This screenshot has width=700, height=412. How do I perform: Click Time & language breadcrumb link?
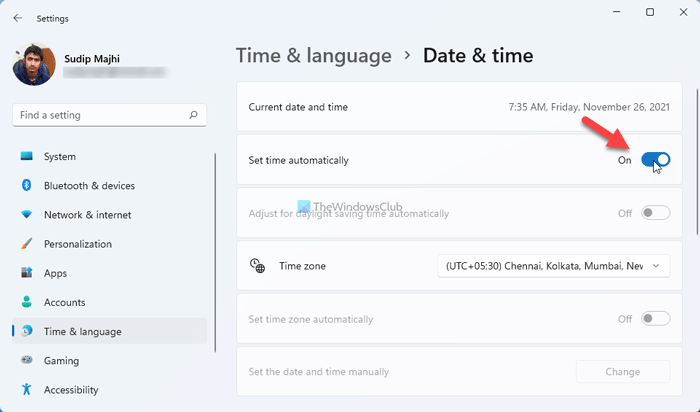[313, 55]
